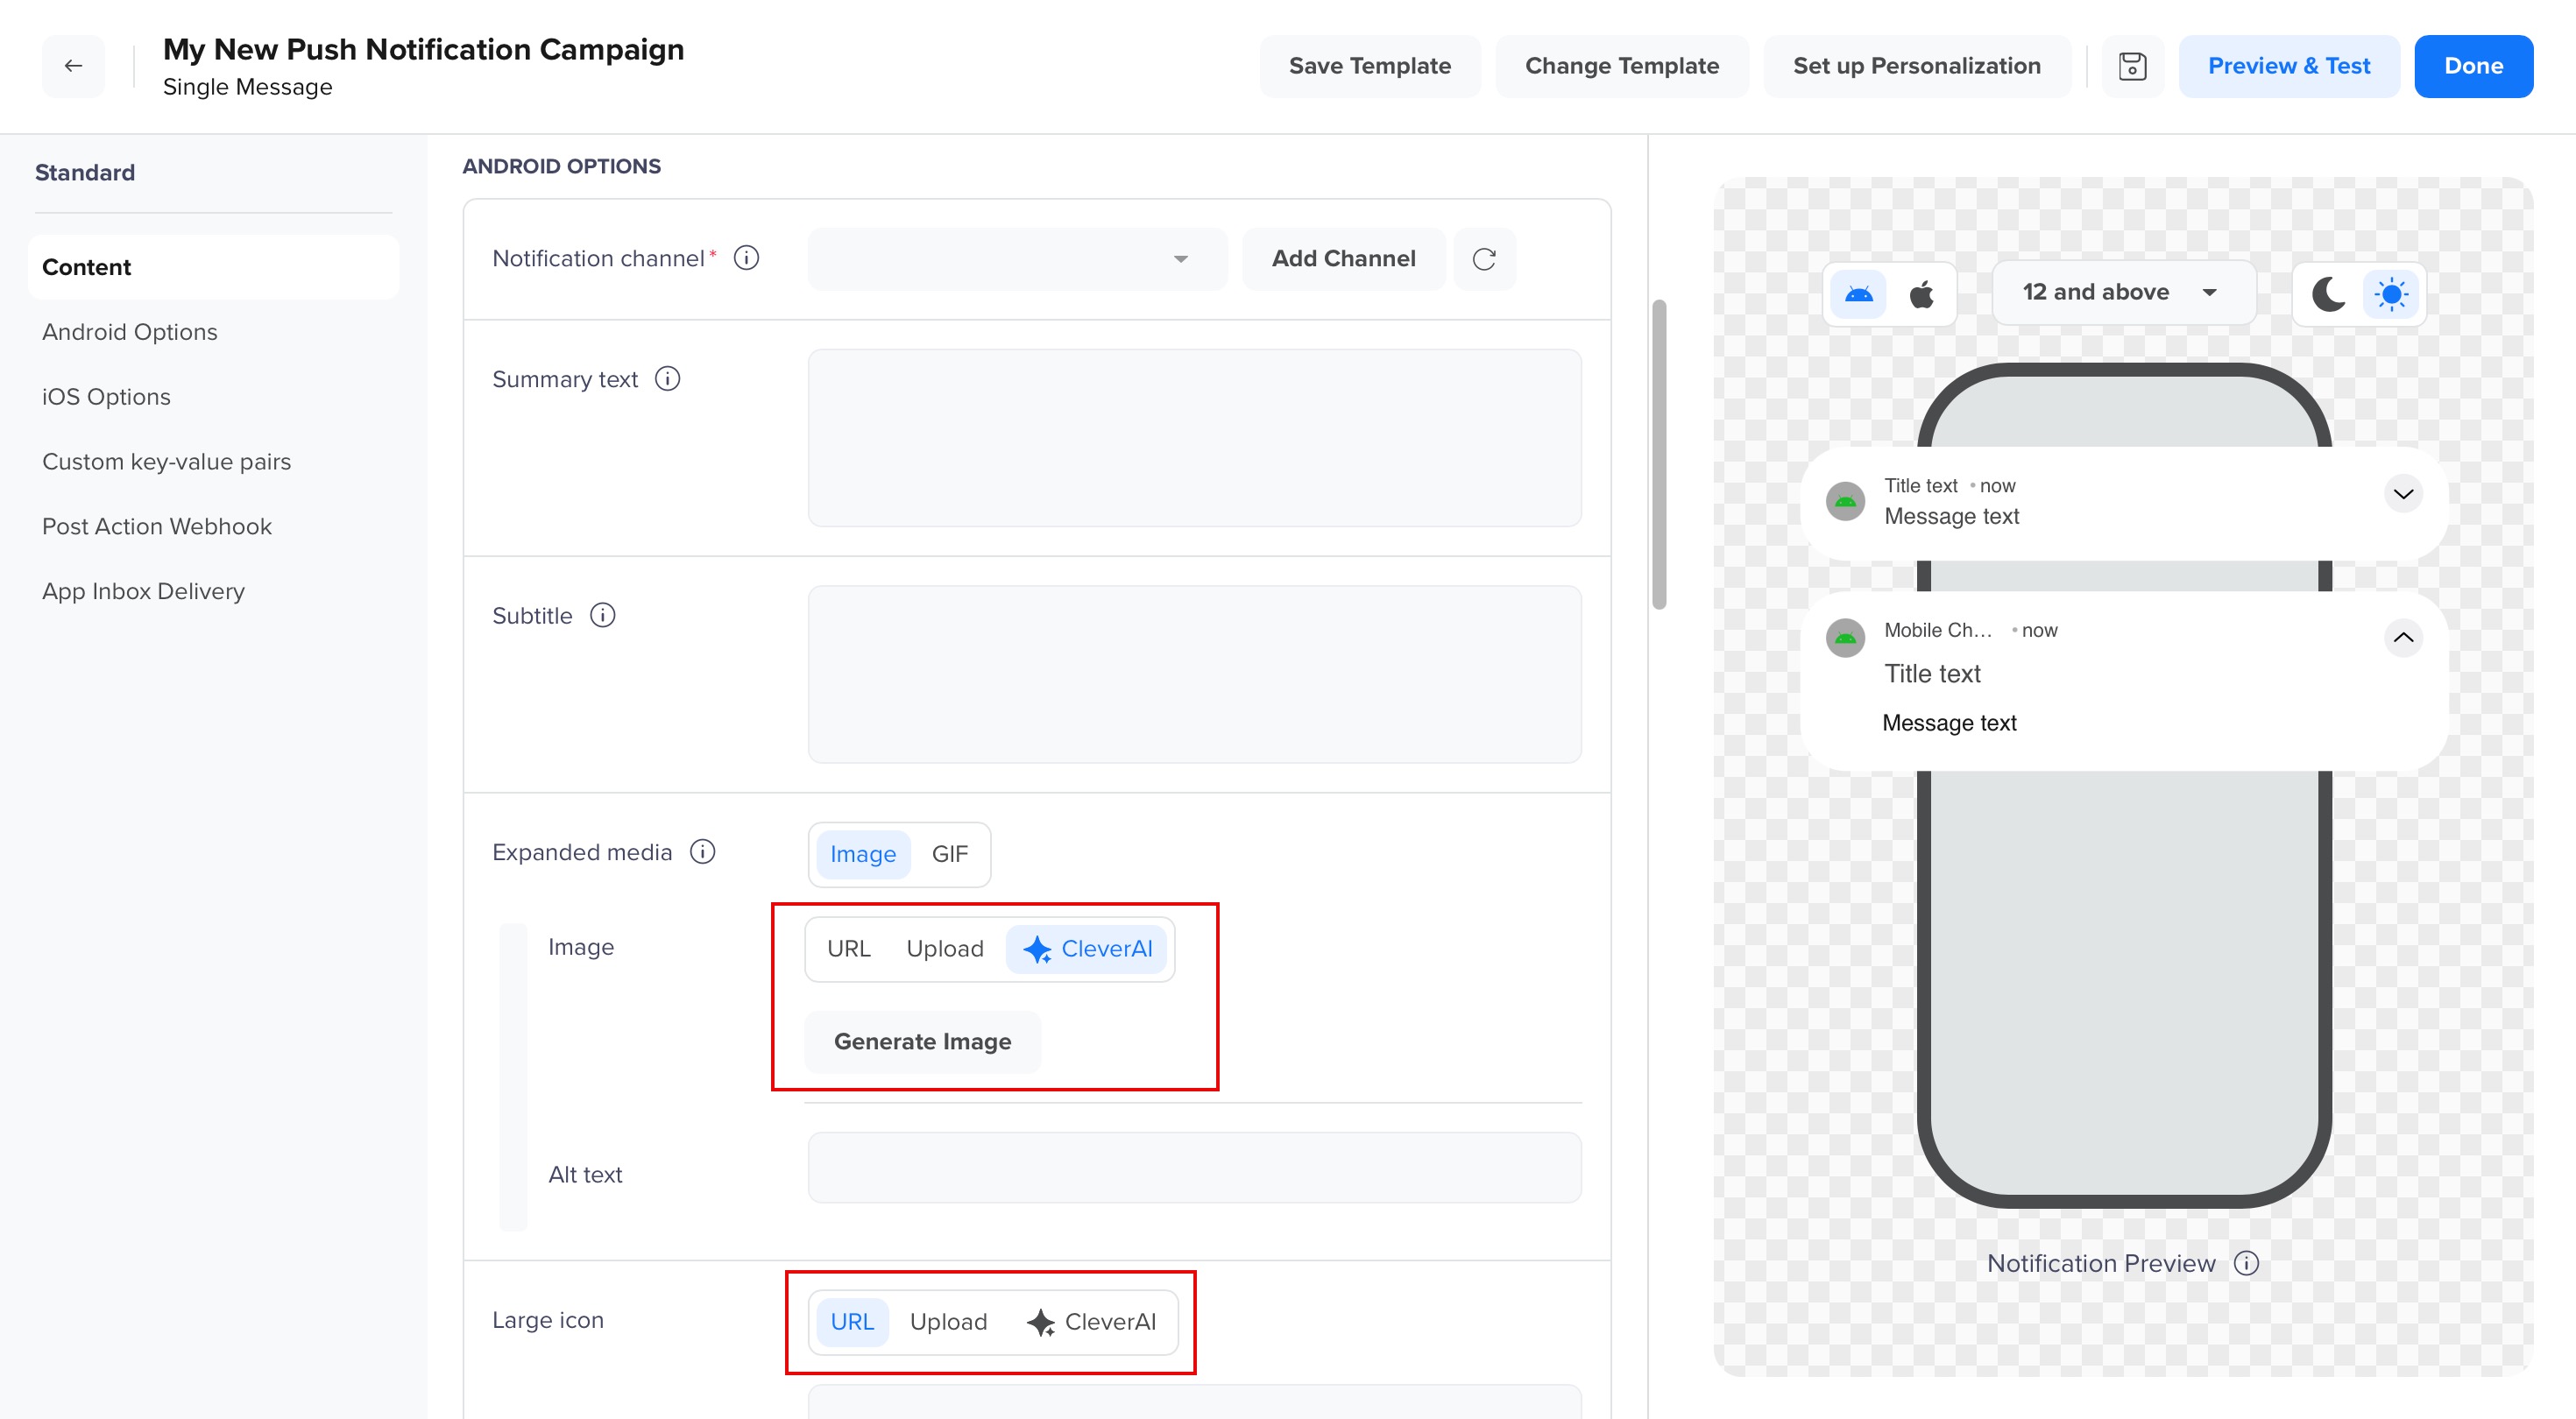This screenshot has height=1419, width=2576.
Task: Refresh the notification channel list
Action: coord(1484,259)
